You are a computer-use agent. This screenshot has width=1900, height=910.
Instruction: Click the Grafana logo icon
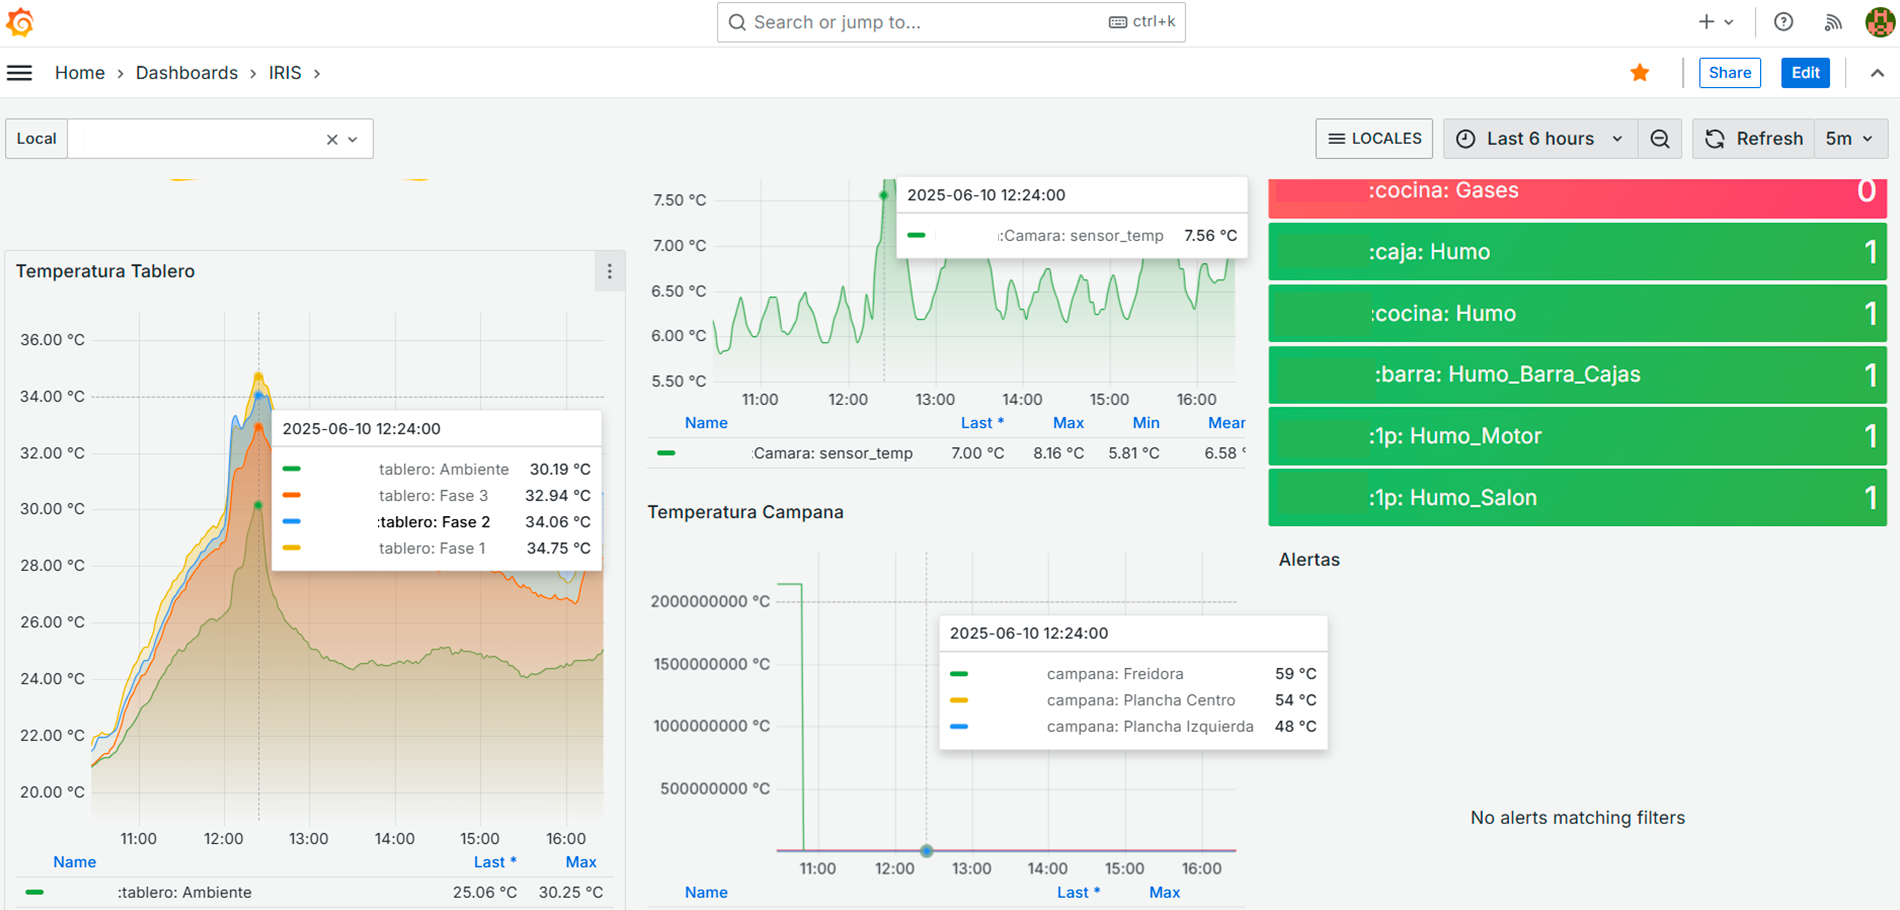(x=20, y=22)
